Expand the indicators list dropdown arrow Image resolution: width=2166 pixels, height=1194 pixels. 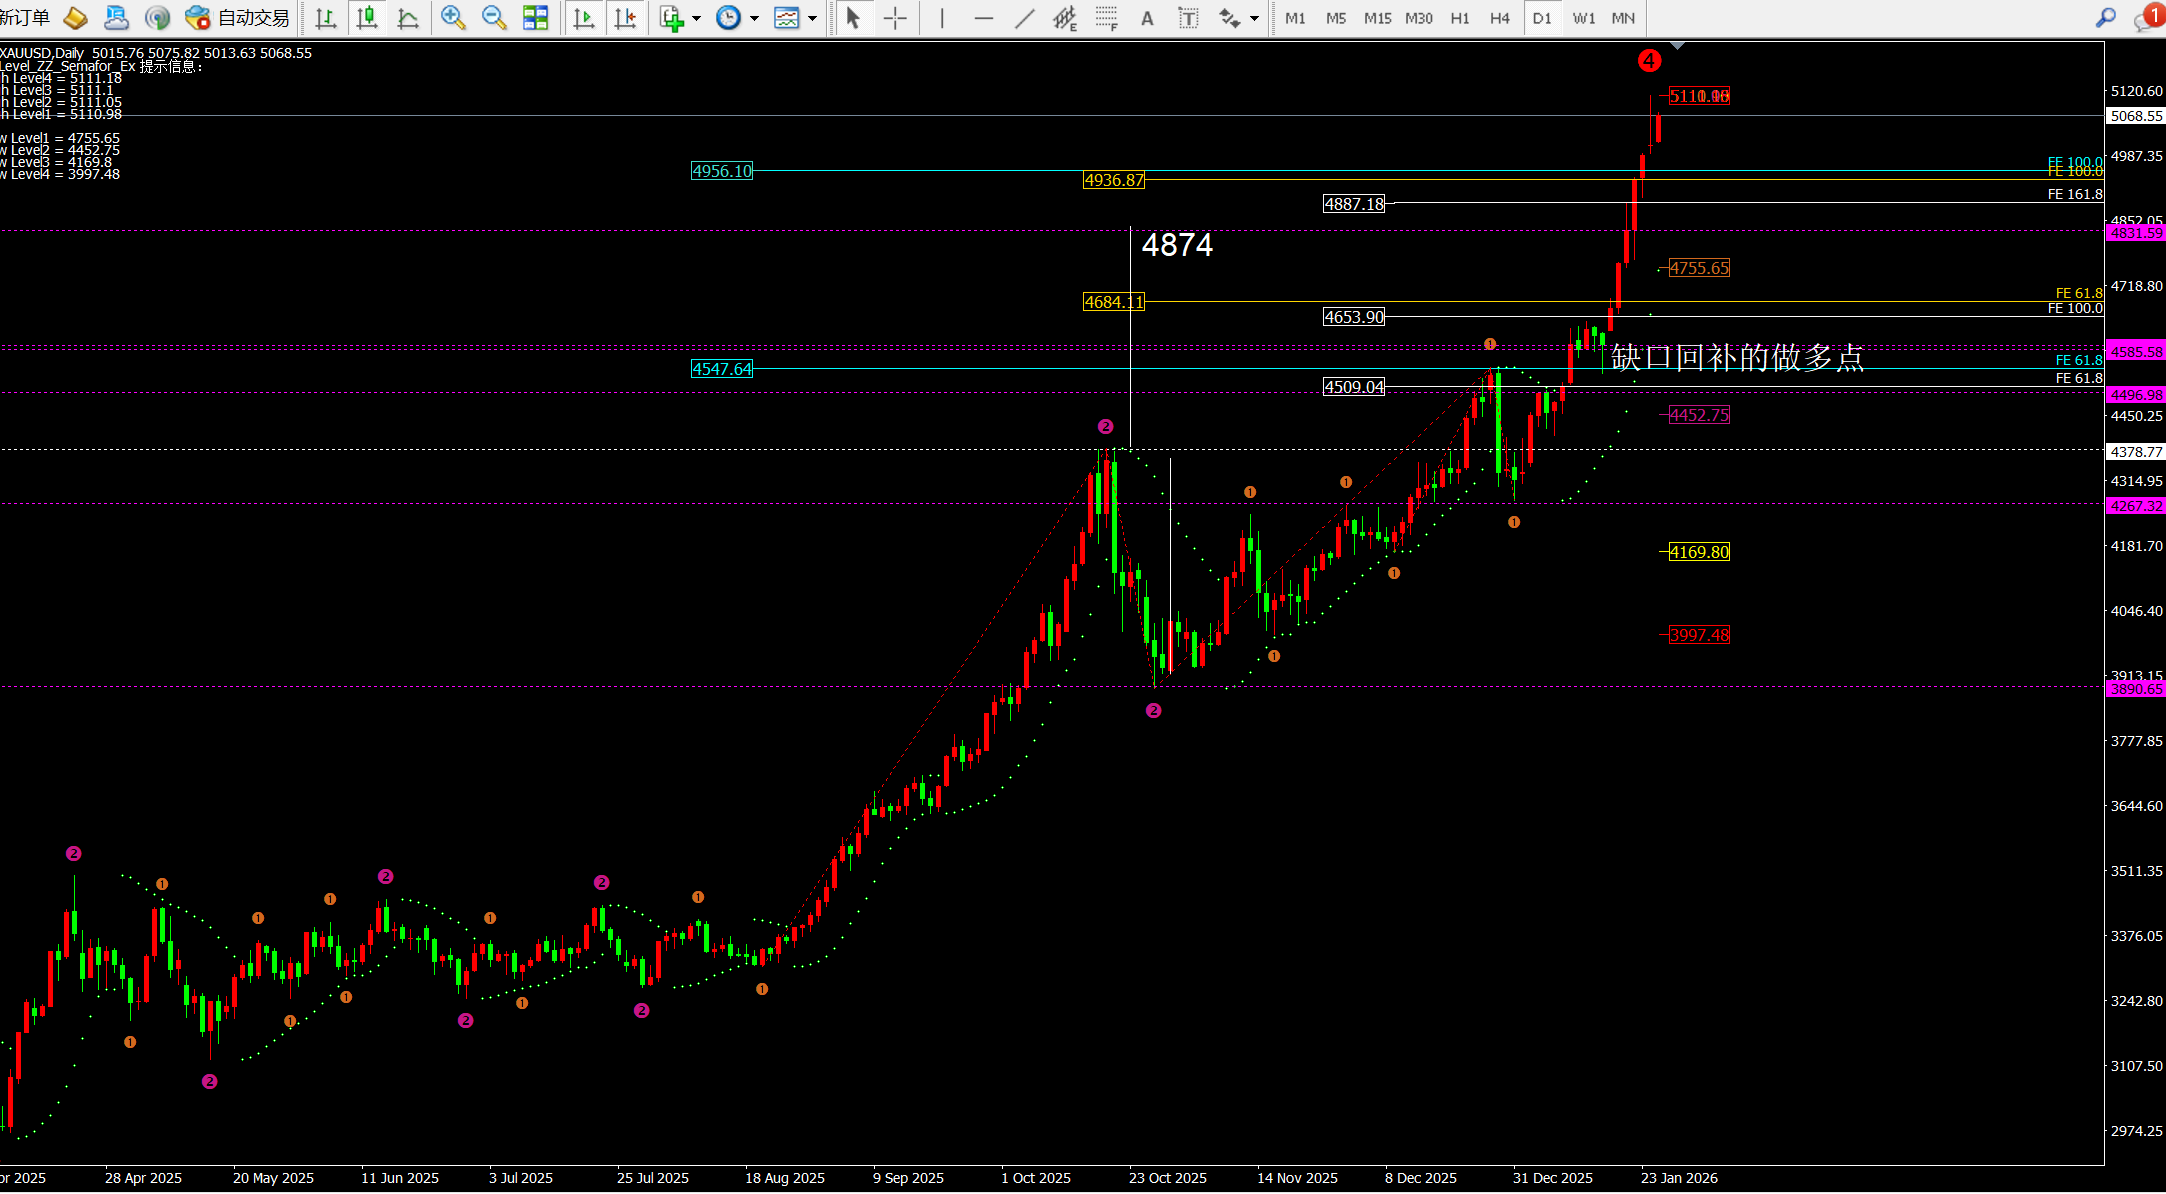(x=696, y=18)
